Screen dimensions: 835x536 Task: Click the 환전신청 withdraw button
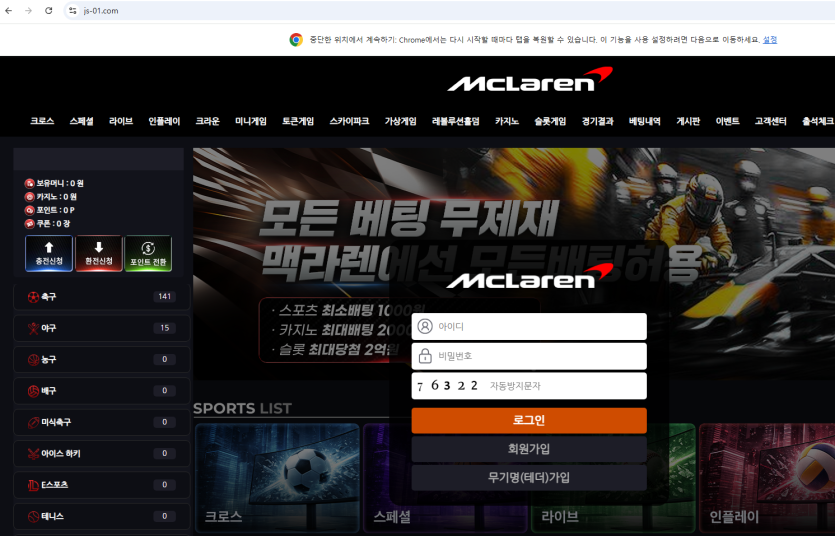pyautogui.click(x=99, y=253)
